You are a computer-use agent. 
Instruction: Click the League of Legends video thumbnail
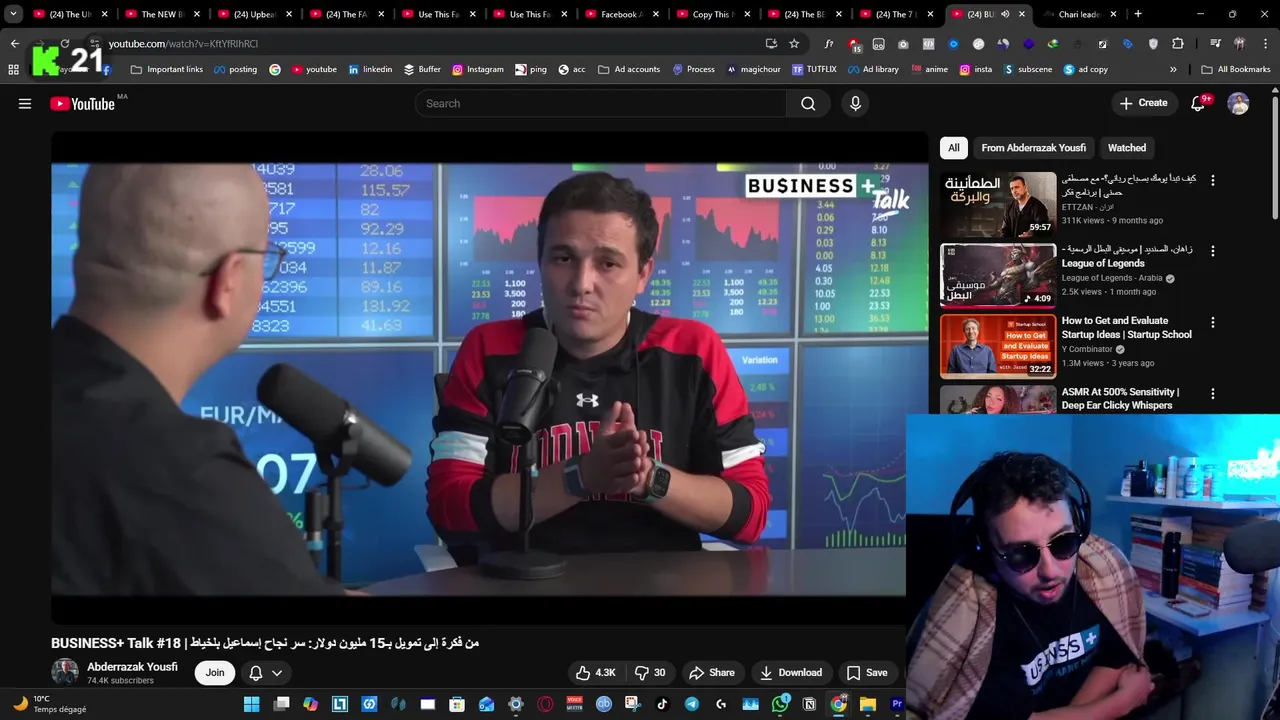[x=998, y=275]
